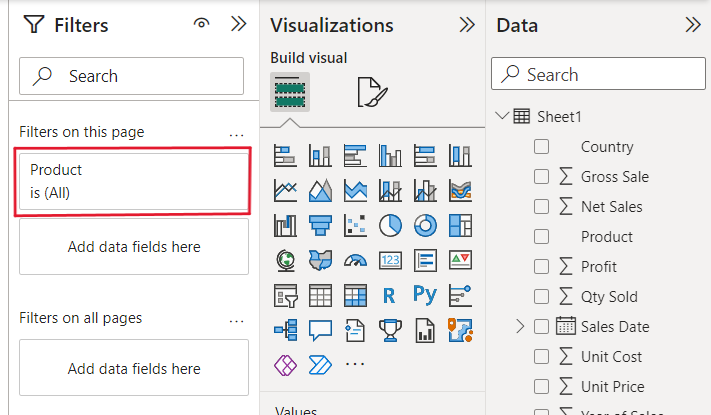
Task: Choose the donut chart visual
Action: click(x=424, y=226)
